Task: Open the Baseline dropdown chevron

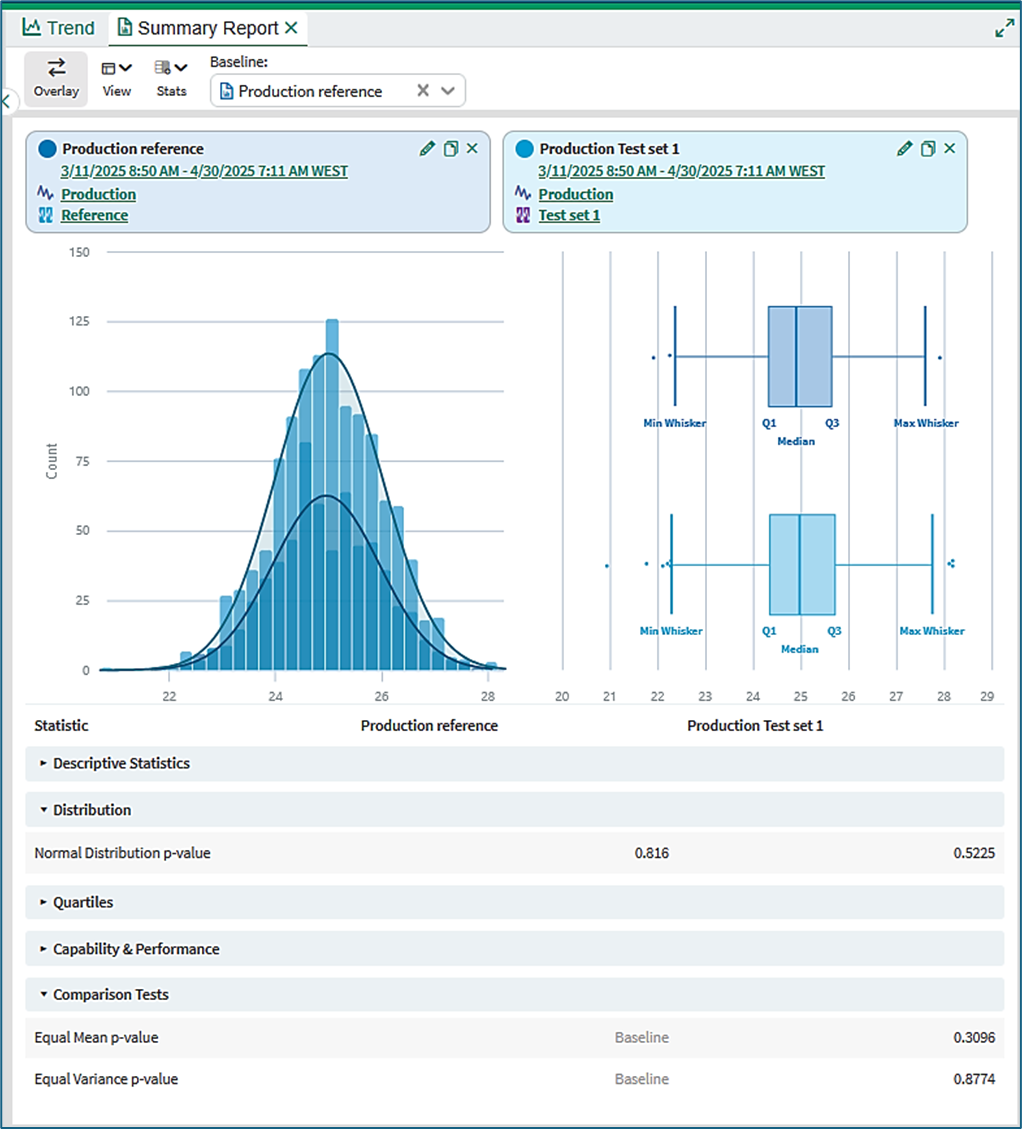Action: [448, 91]
